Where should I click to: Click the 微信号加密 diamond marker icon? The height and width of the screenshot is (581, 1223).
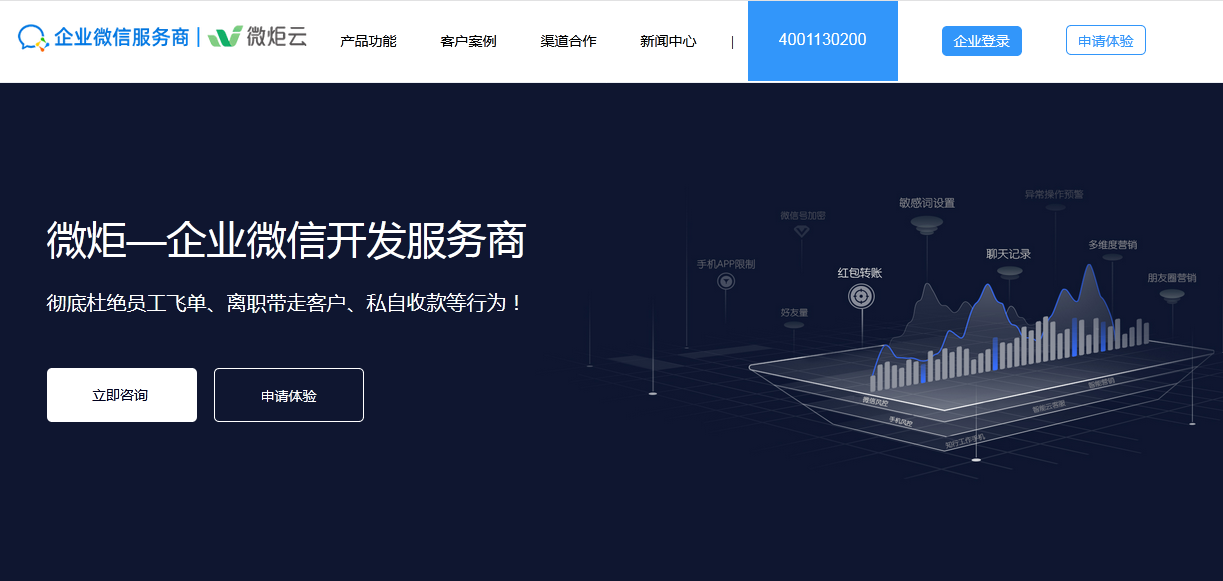802,231
